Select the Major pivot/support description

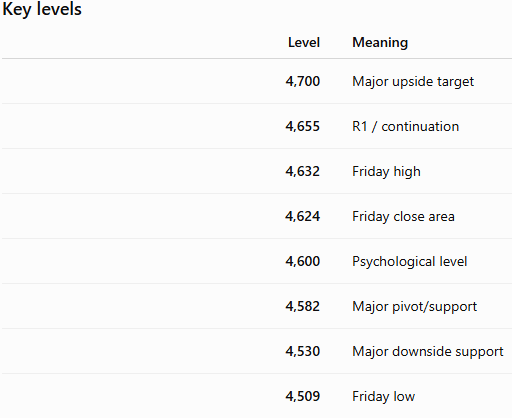click(415, 307)
